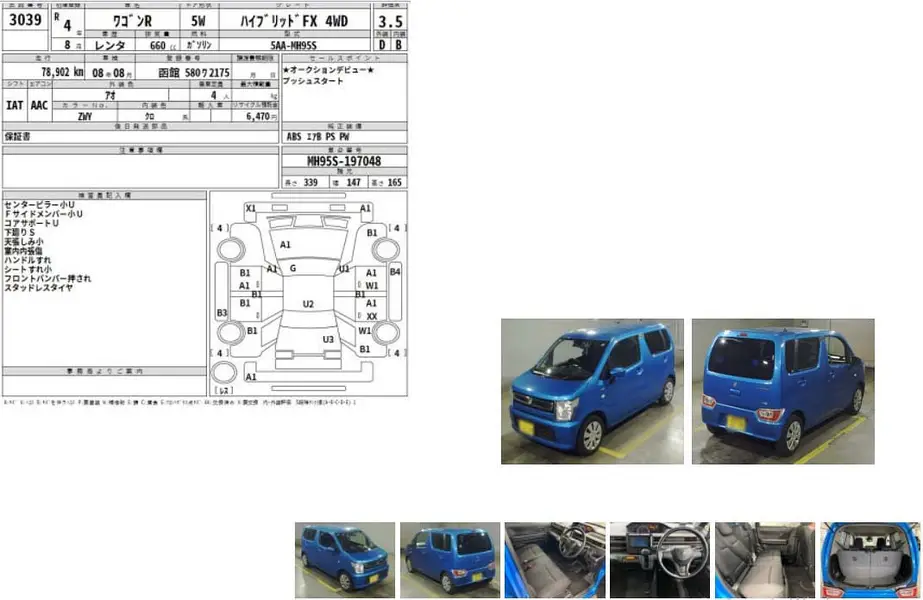This screenshot has height=600, width=923.
Task: Expand the air conditioning AAC field
Action: click(39, 105)
